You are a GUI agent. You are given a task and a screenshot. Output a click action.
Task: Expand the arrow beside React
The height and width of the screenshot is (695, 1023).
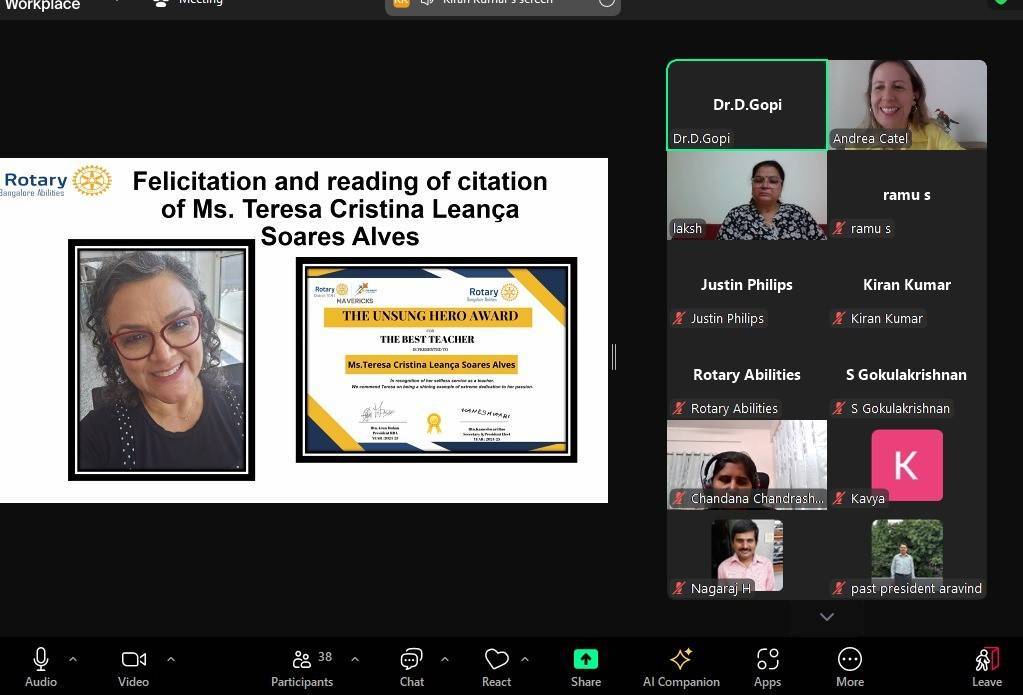tap(524, 659)
